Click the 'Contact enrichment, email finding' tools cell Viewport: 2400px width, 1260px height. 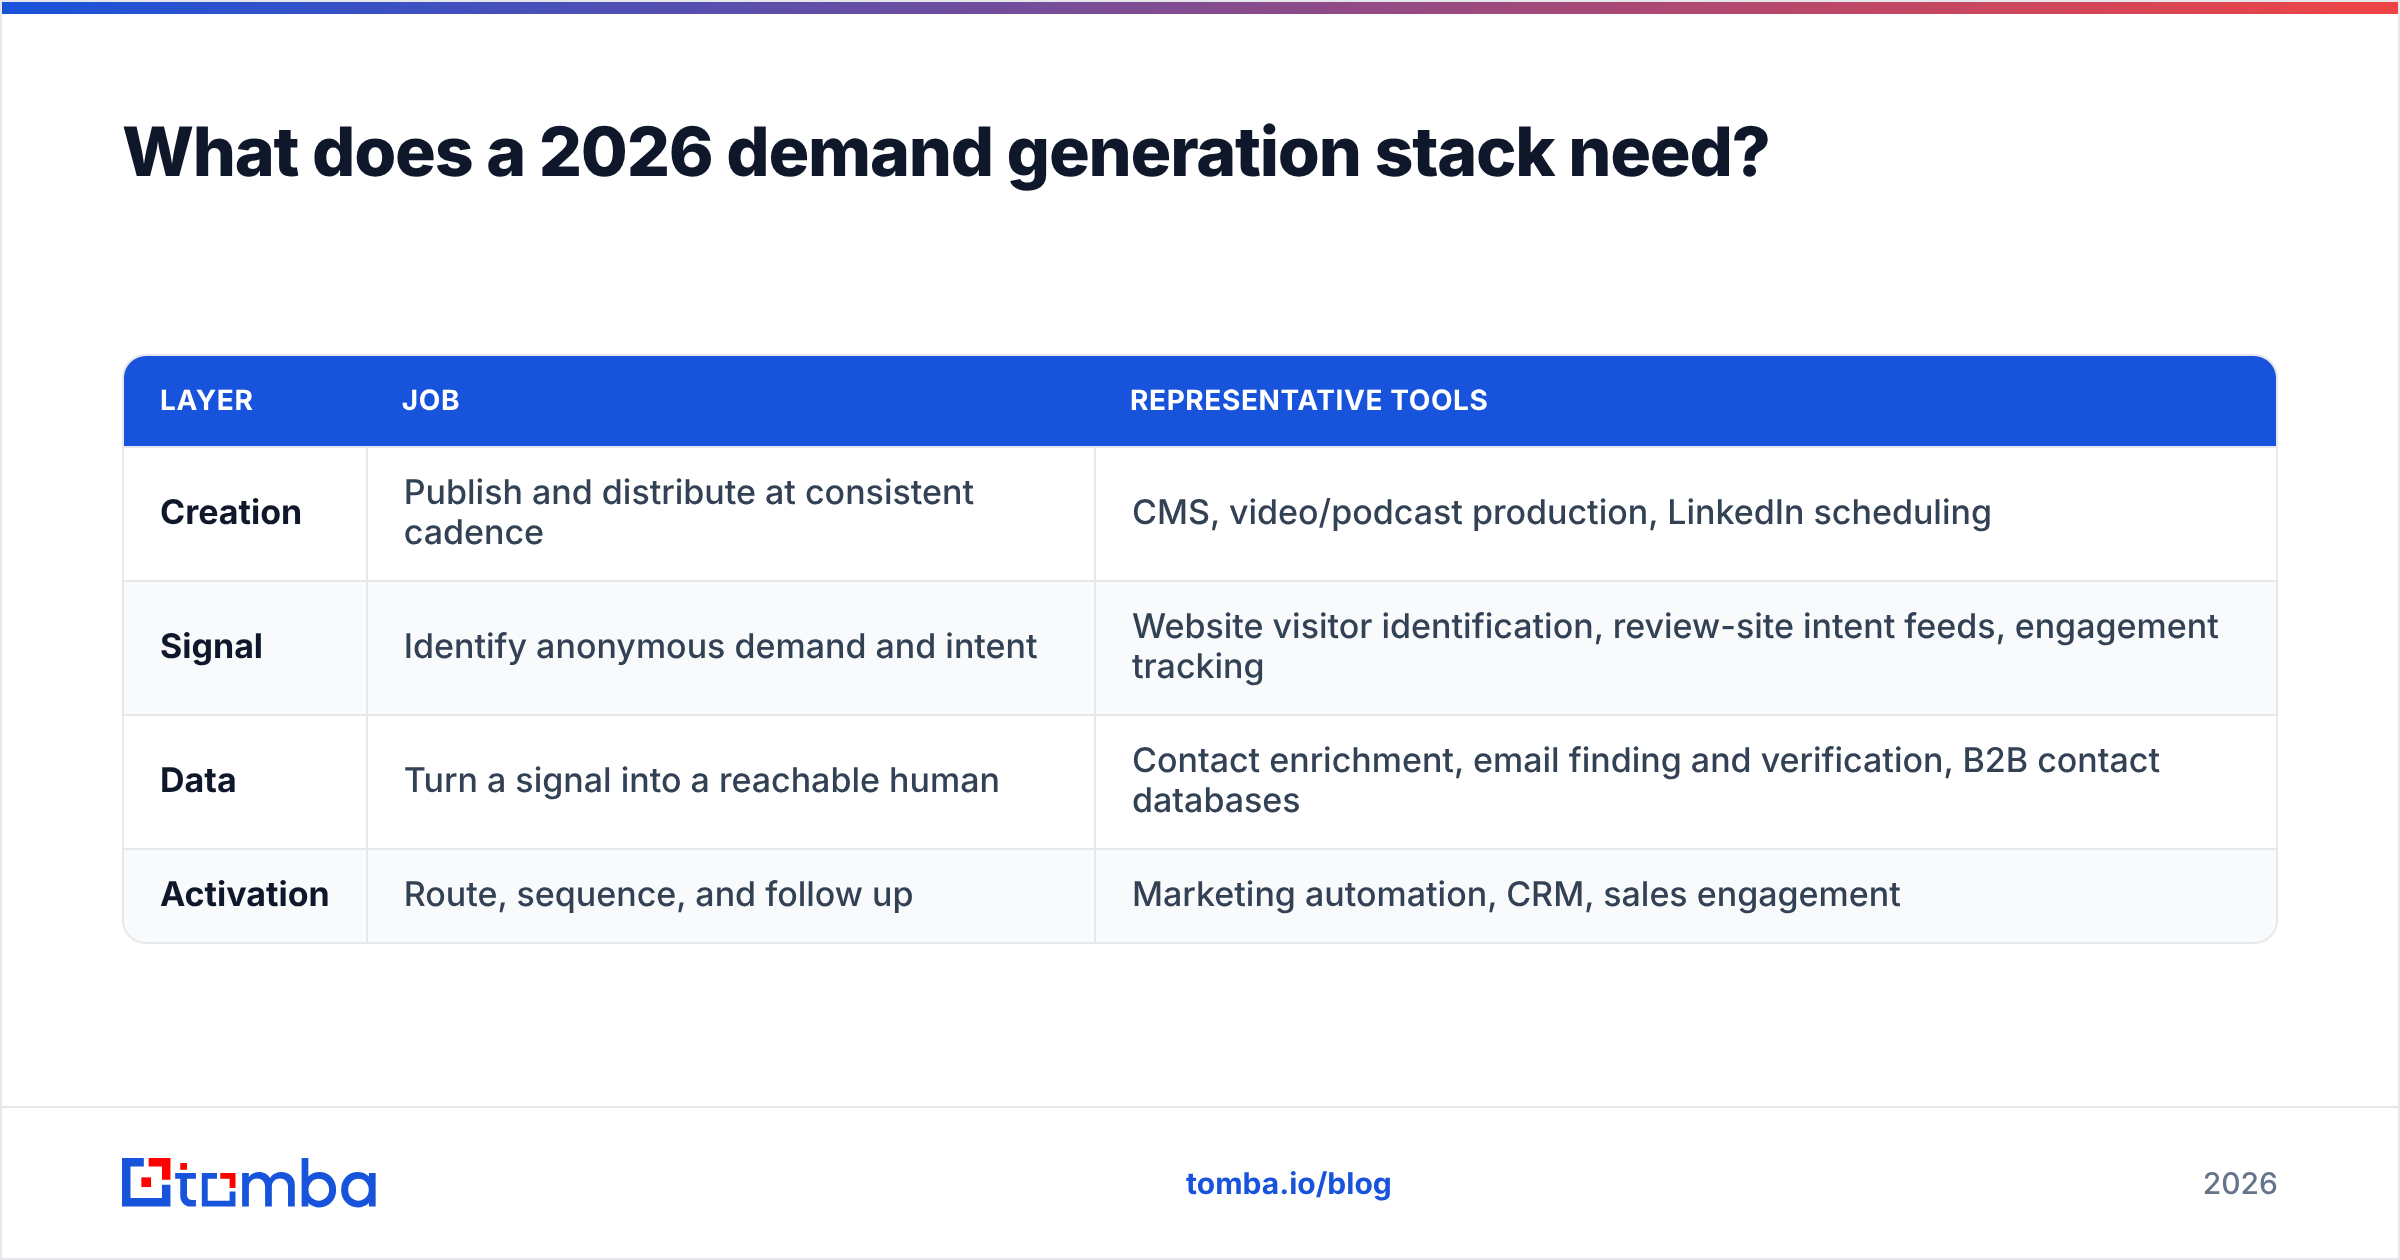[x=1686, y=782]
